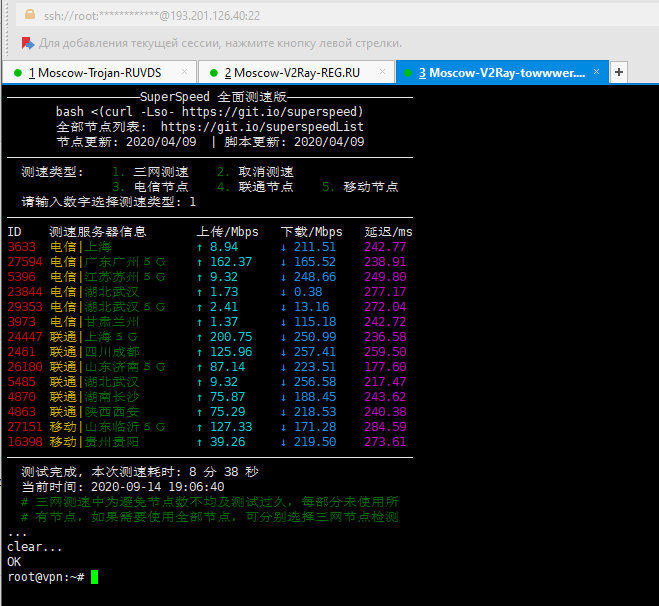This screenshot has height=606, width=659.
Task: Click the green status dot on the Moscow-V2Ray-REG.RU tab
Action: [213, 73]
